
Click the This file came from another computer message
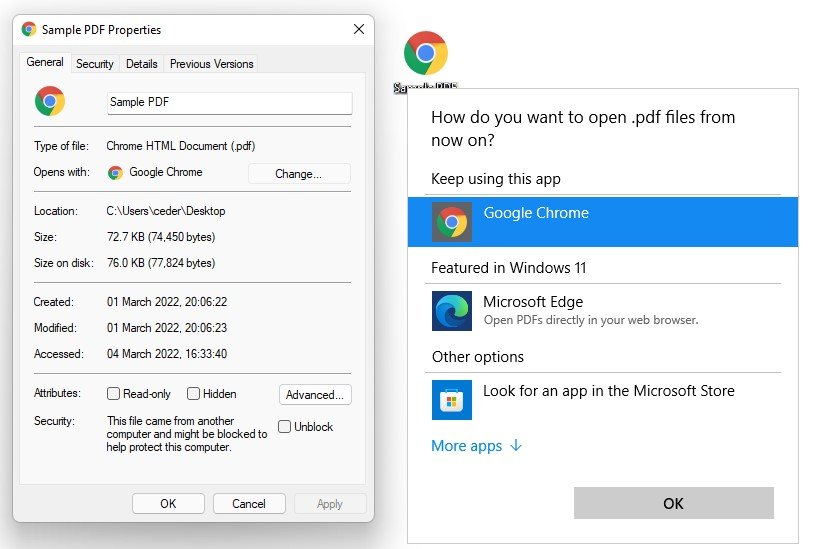click(187, 434)
